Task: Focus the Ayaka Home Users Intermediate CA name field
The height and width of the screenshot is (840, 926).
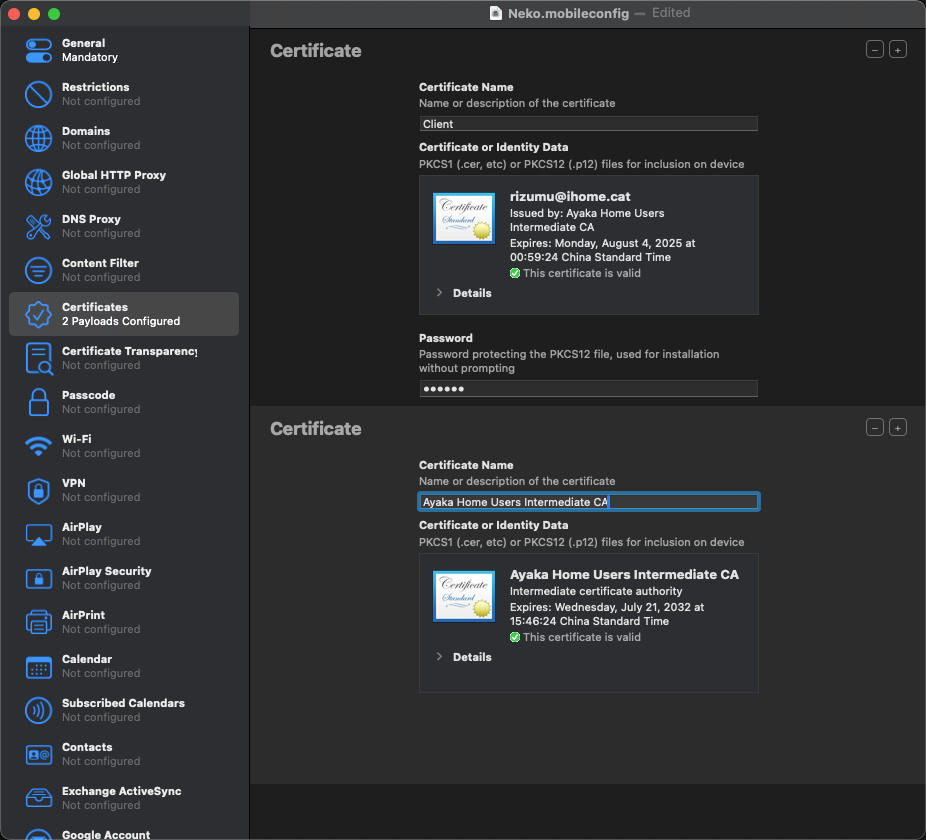Action: 588,502
